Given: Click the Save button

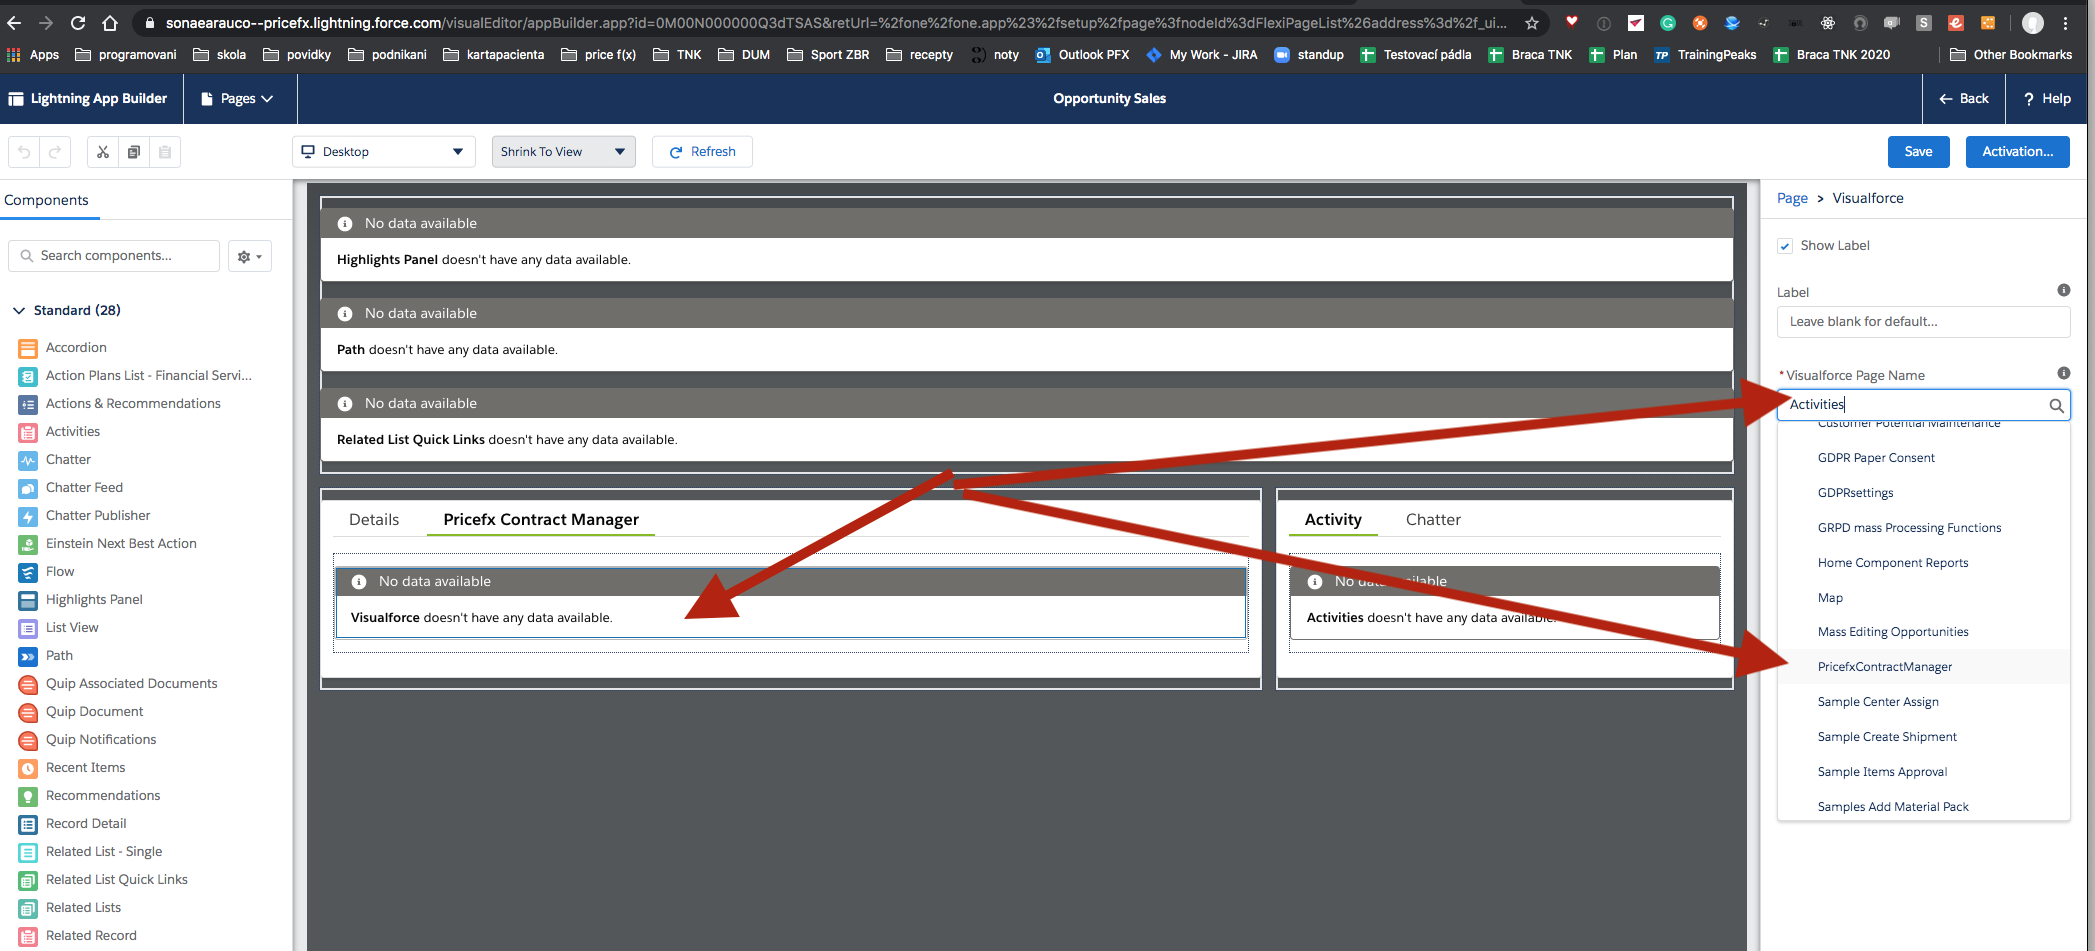Looking at the screenshot, I should (1917, 152).
